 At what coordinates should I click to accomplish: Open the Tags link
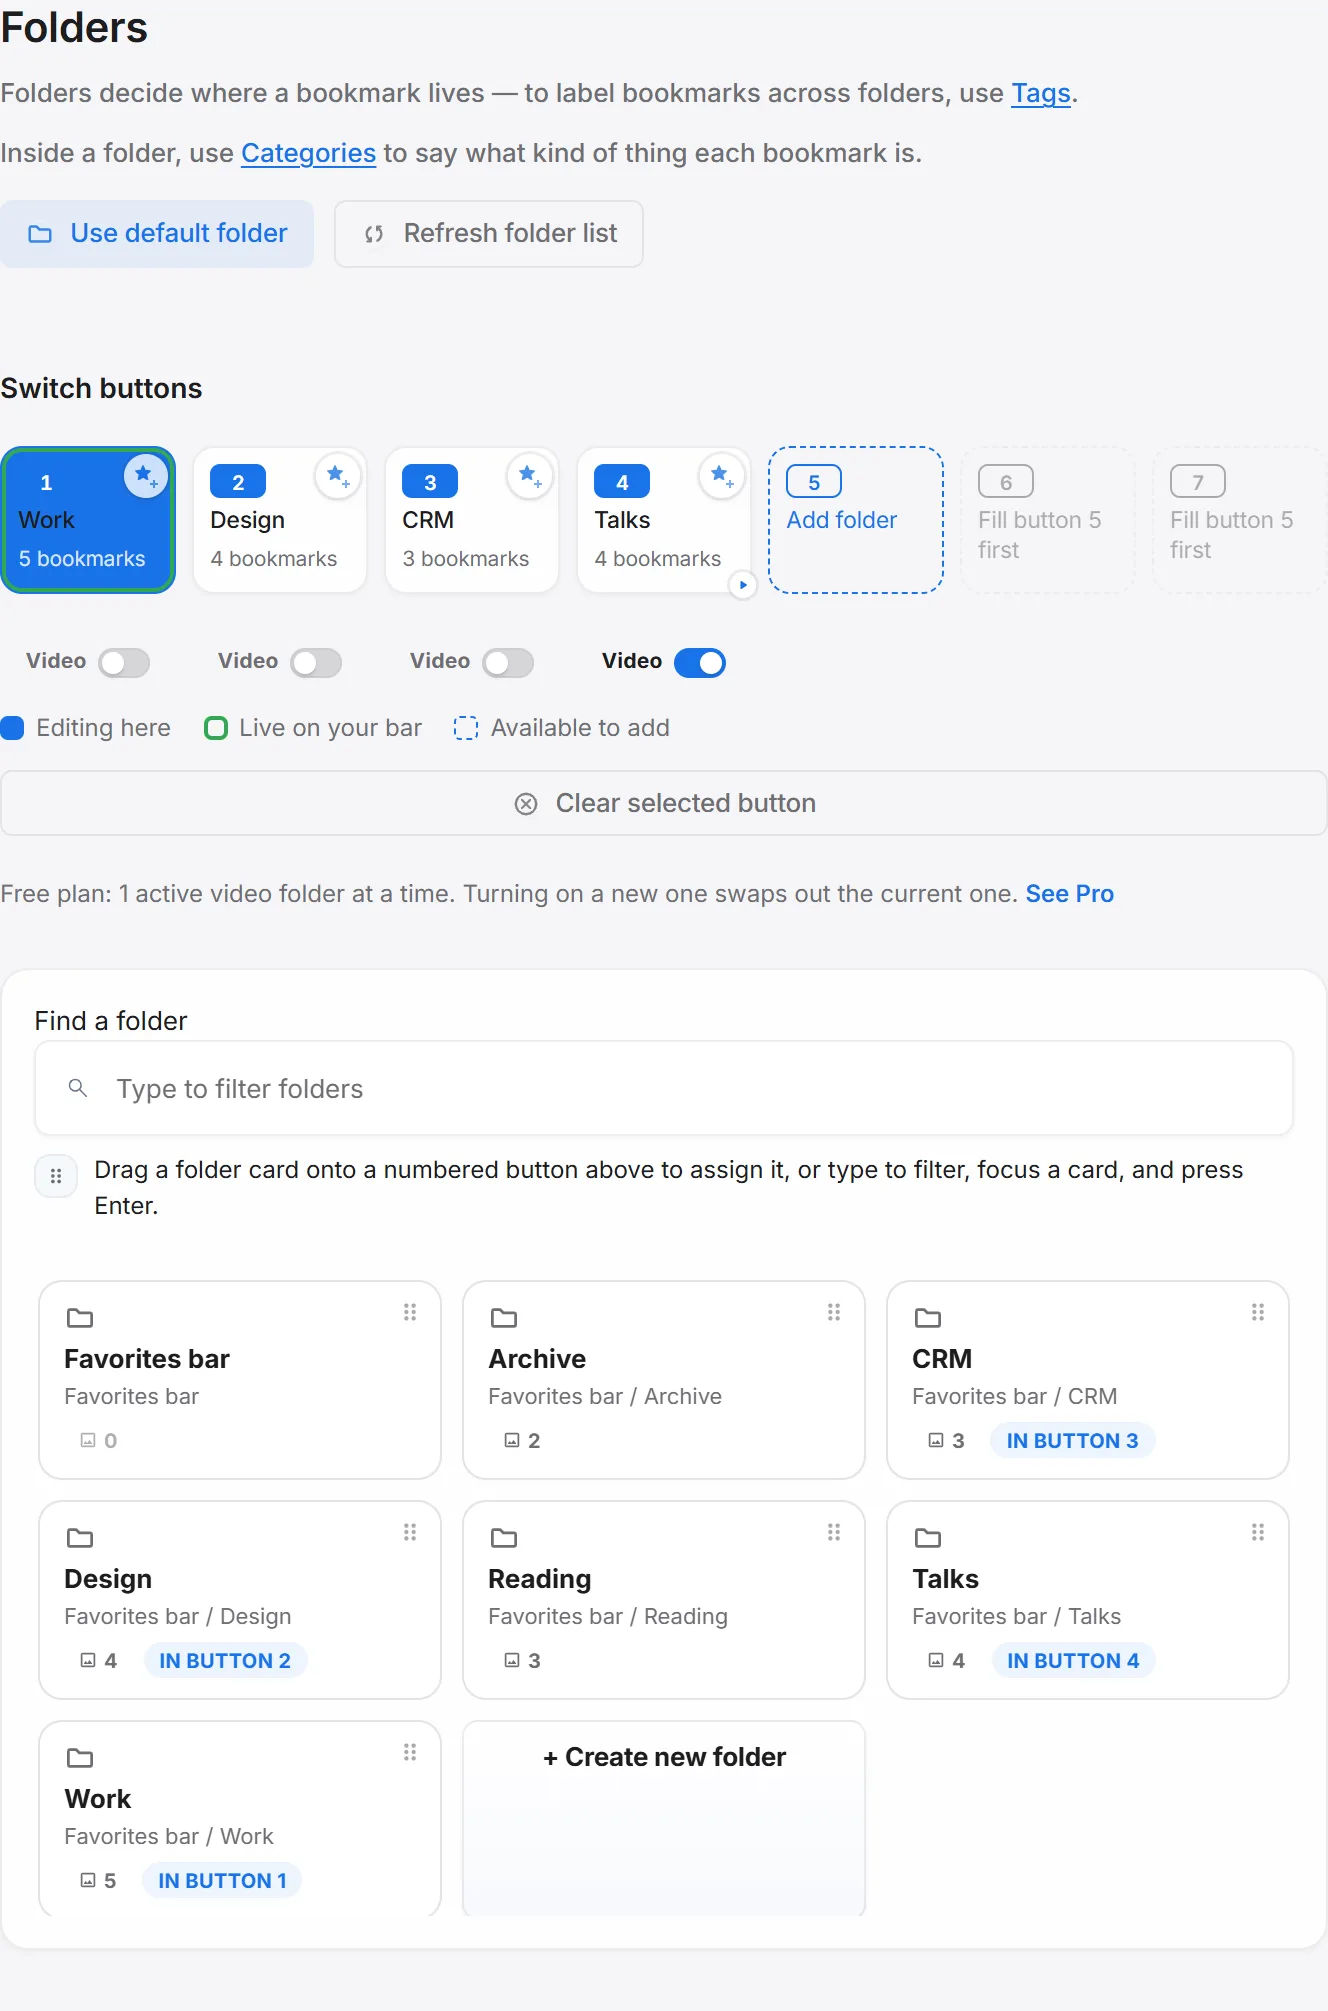(1041, 93)
